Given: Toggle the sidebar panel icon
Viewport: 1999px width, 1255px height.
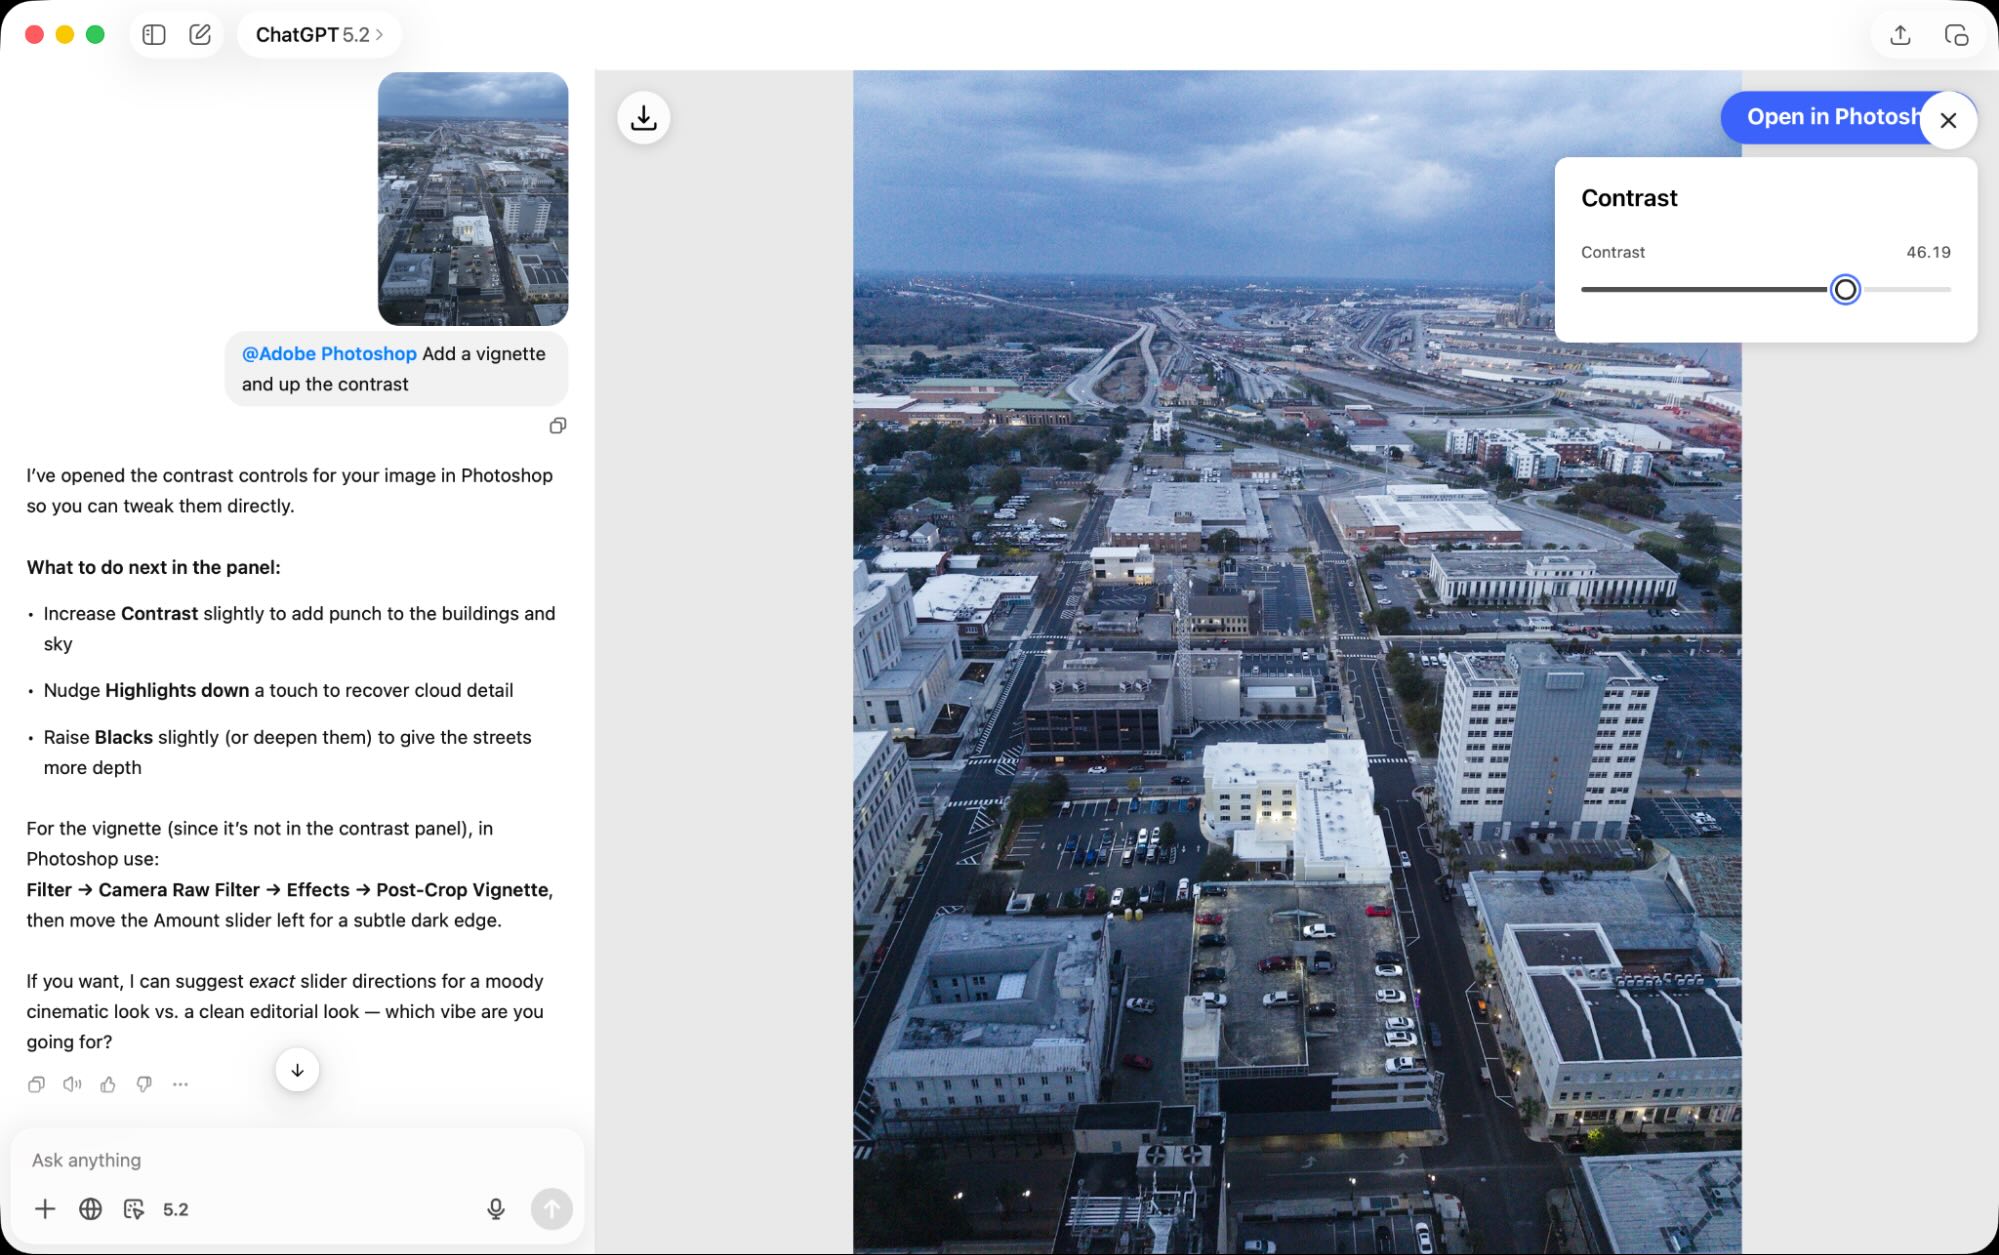Looking at the screenshot, I should [x=154, y=35].
